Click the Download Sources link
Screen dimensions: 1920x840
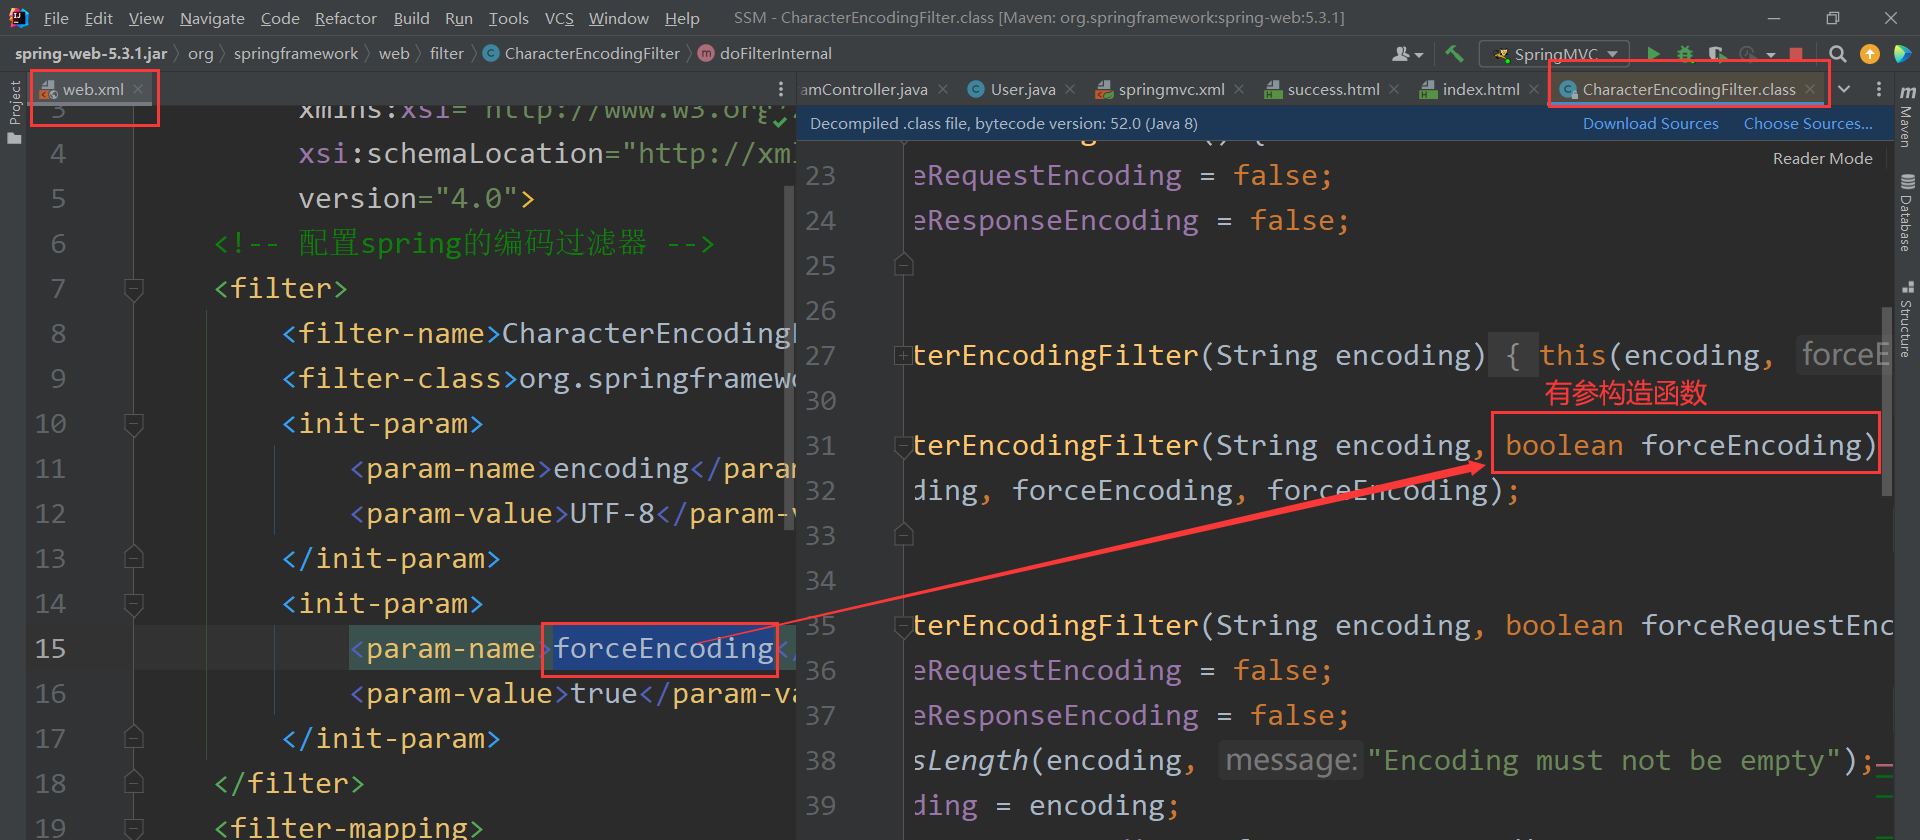tap(1650, 124)
